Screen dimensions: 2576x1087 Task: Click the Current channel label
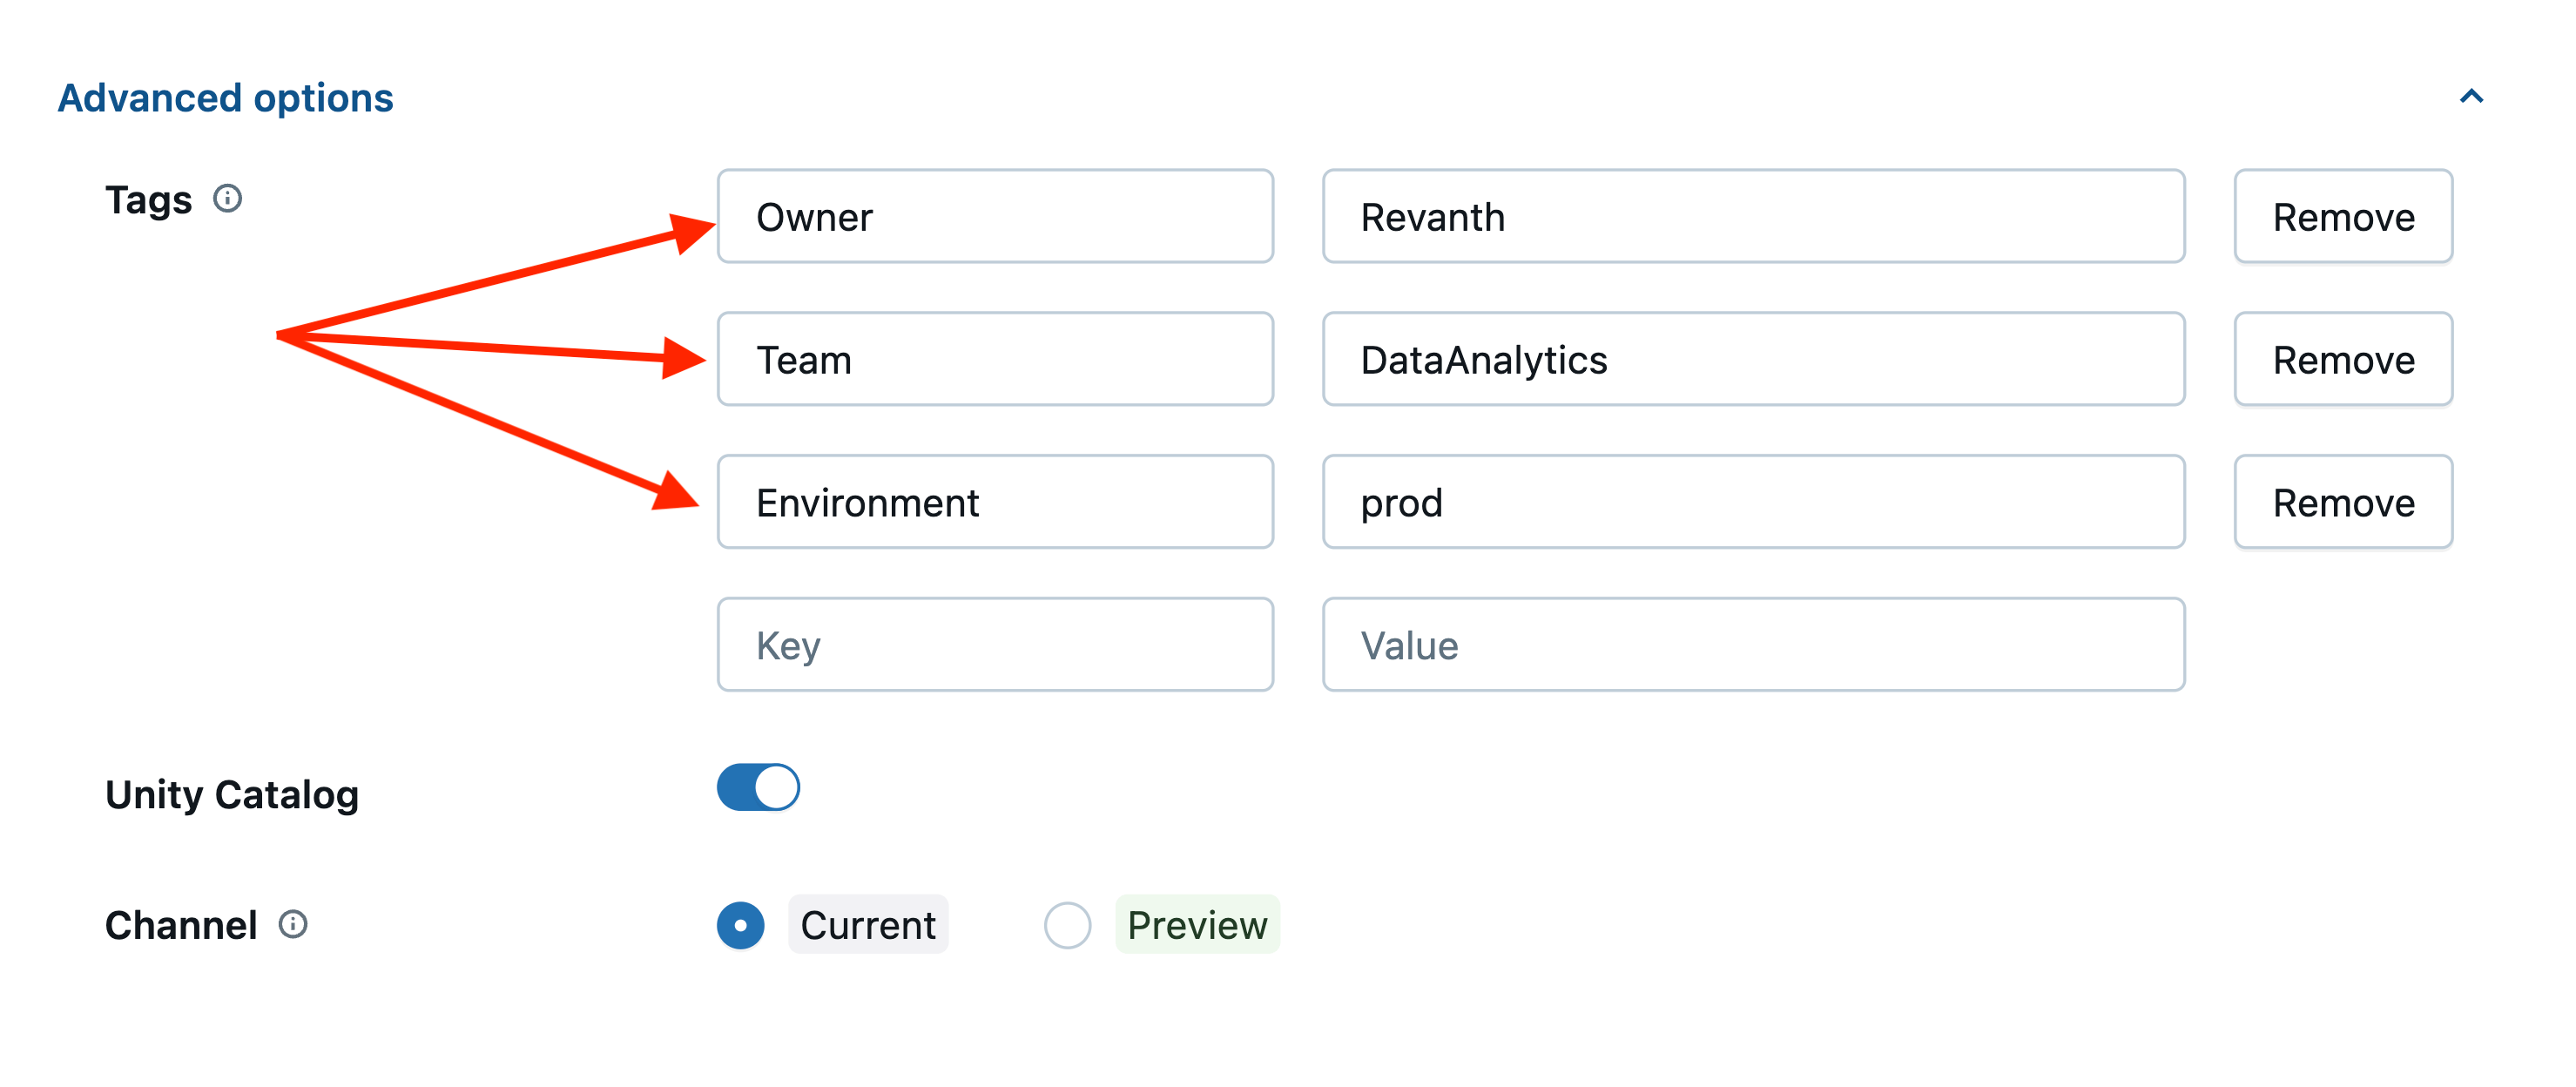coord(868,925)
